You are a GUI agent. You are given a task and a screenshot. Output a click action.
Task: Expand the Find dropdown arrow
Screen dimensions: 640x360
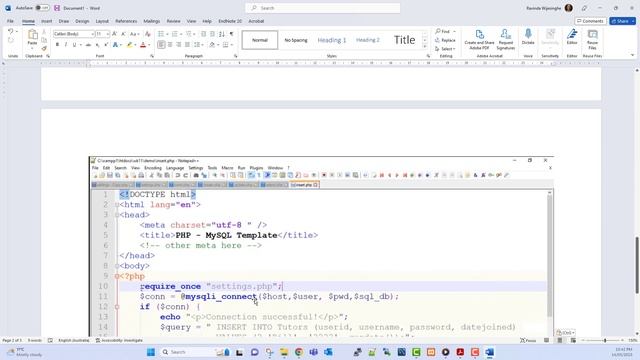pos(454,31)
